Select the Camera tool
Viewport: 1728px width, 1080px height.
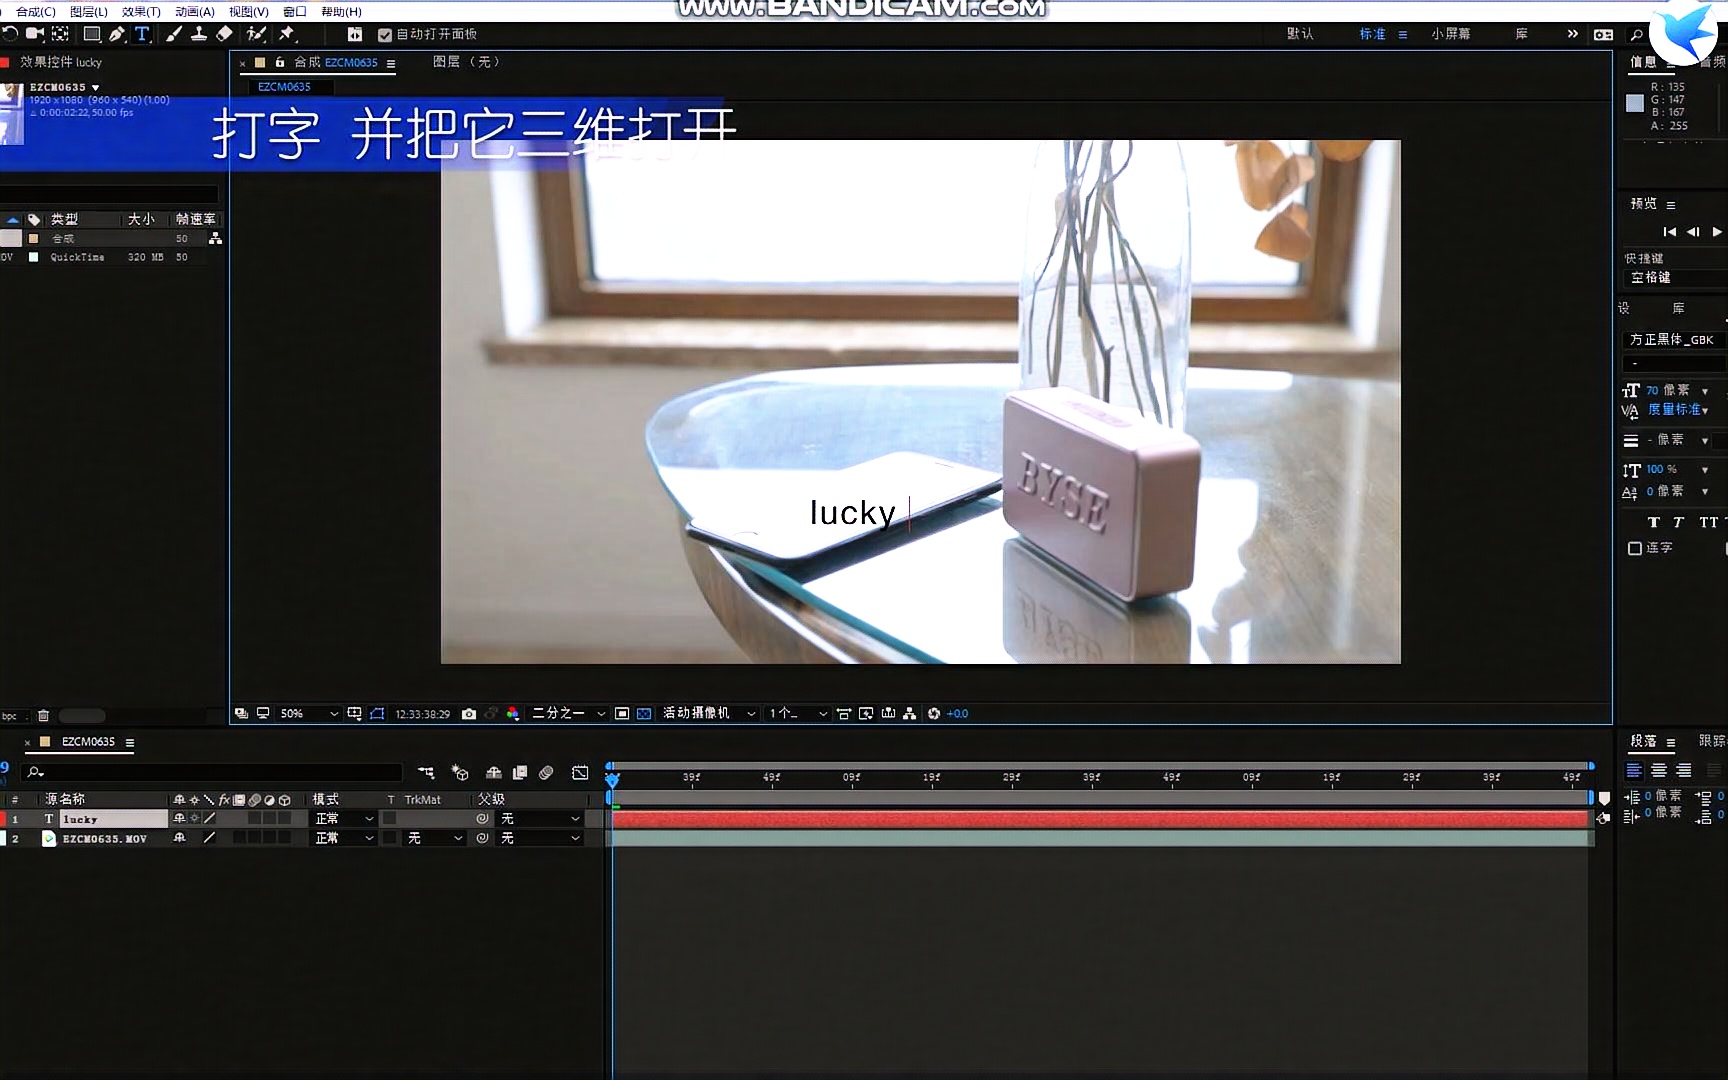tap(35, 34)
